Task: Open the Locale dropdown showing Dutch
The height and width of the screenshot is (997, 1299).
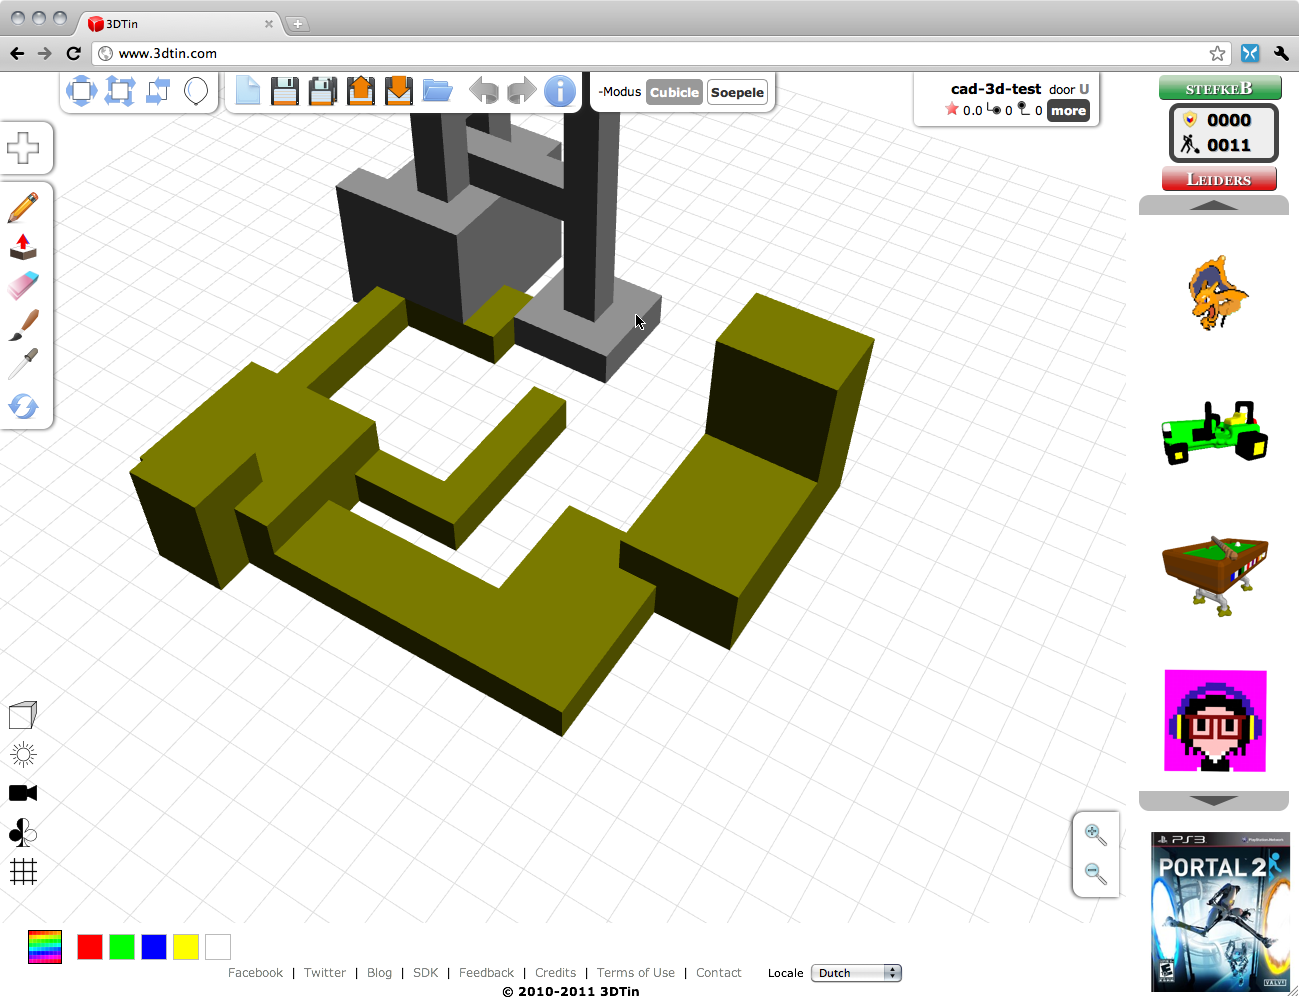Action: [x=856, y=973]
